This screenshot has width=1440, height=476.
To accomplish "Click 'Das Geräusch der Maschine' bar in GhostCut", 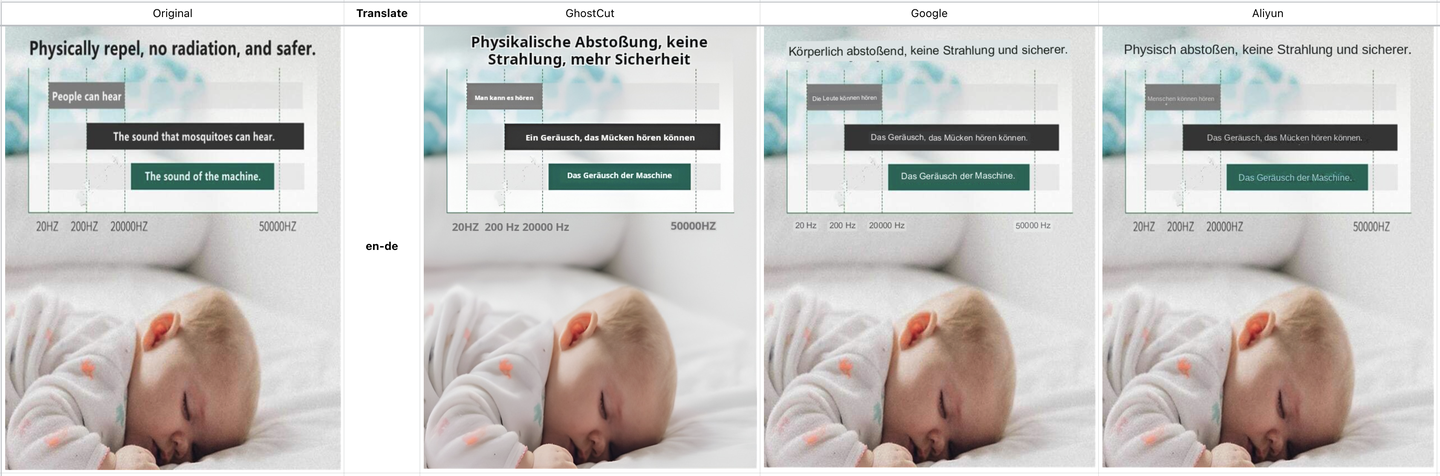I will coord(620,176).
